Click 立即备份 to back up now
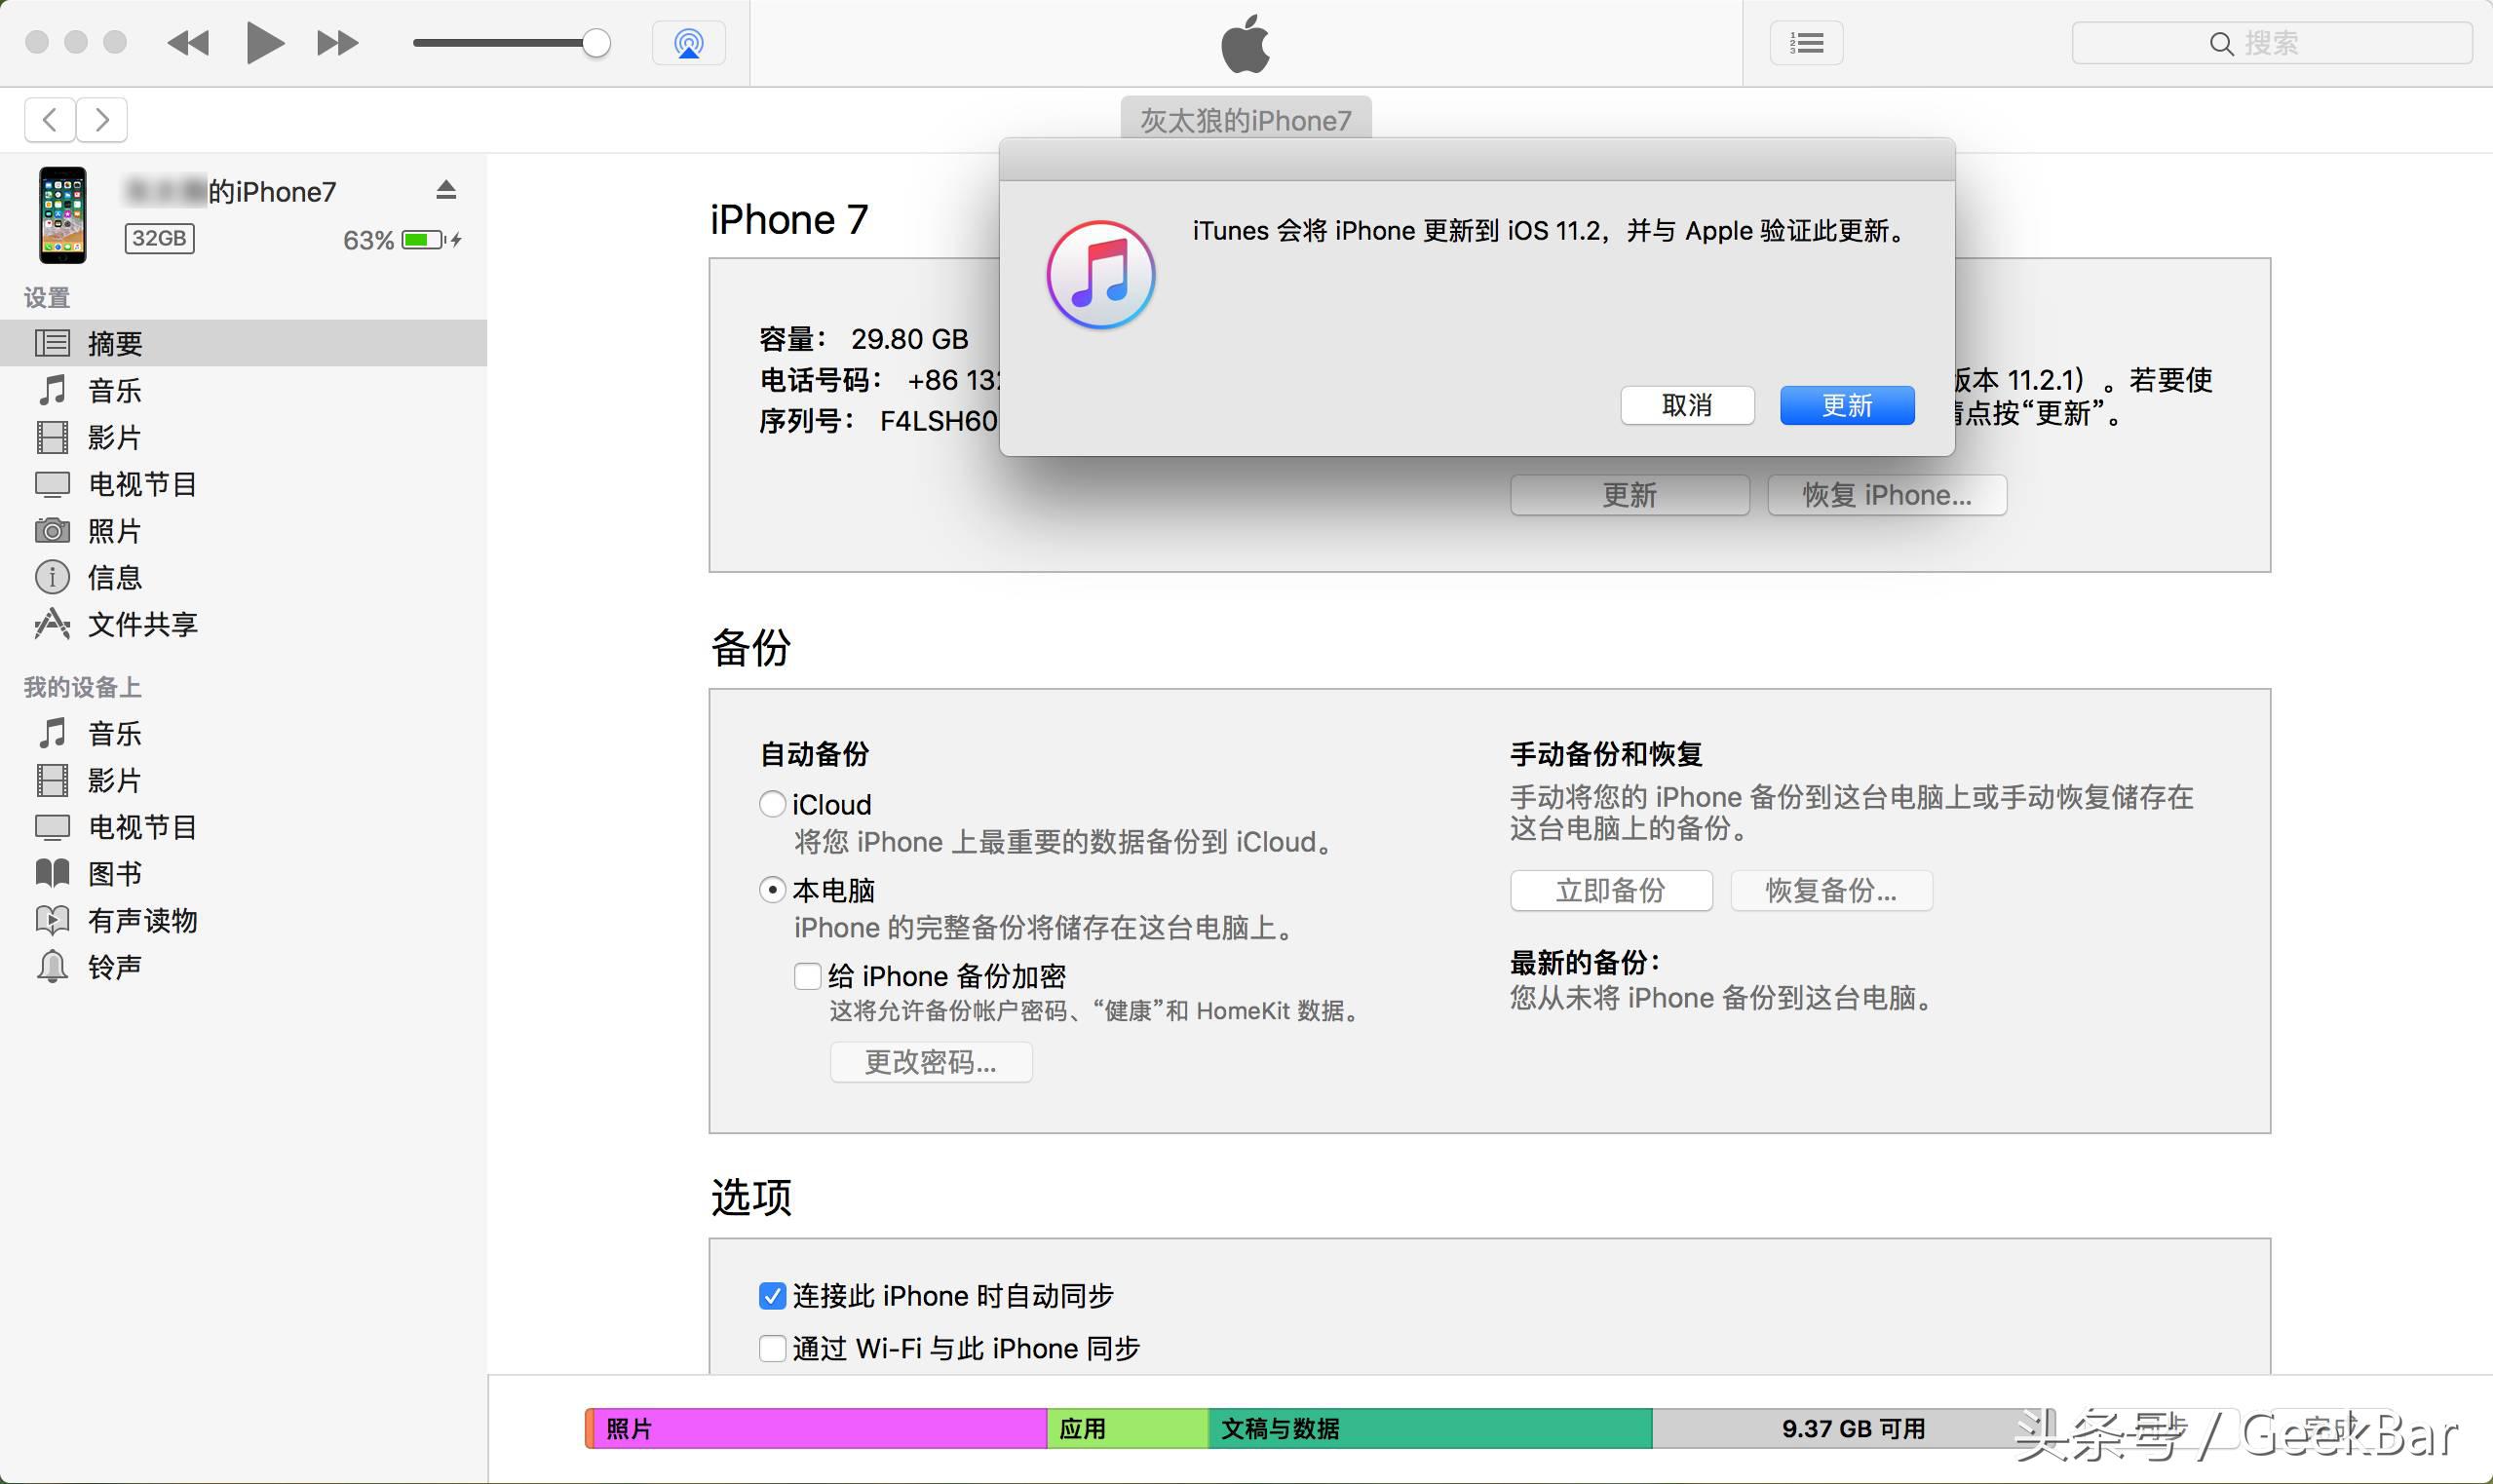Screen dimensions: 2493x1484 pos(1610,890)
